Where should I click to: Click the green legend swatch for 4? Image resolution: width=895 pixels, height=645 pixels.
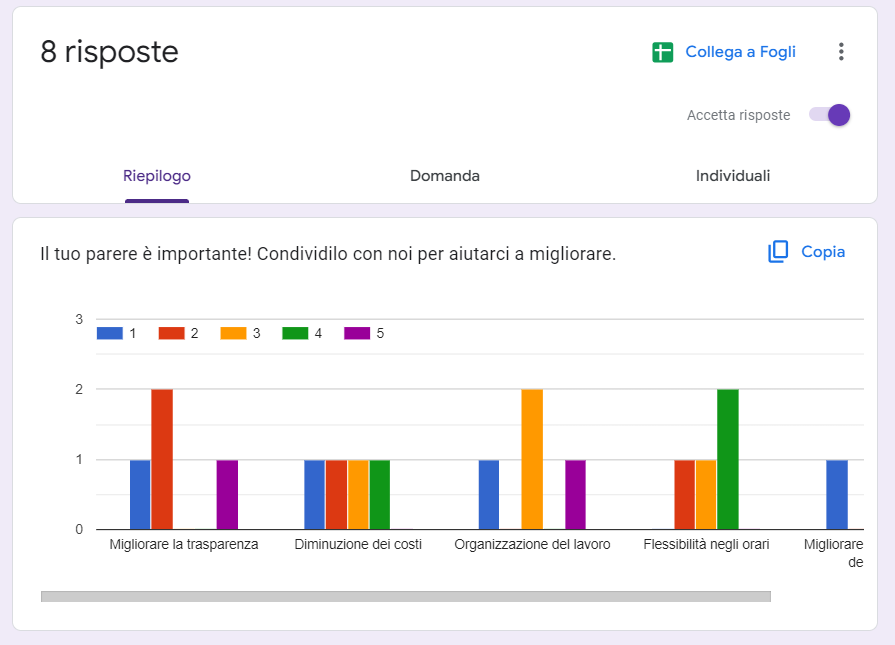click(x=295, y=333)
